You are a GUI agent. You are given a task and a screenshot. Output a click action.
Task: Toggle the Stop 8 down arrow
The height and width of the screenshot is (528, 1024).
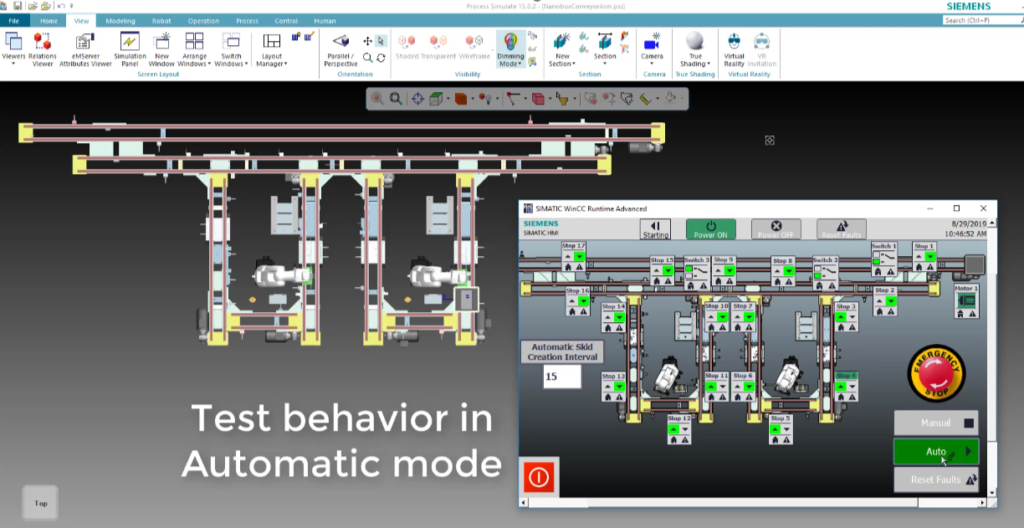point(788,271)
